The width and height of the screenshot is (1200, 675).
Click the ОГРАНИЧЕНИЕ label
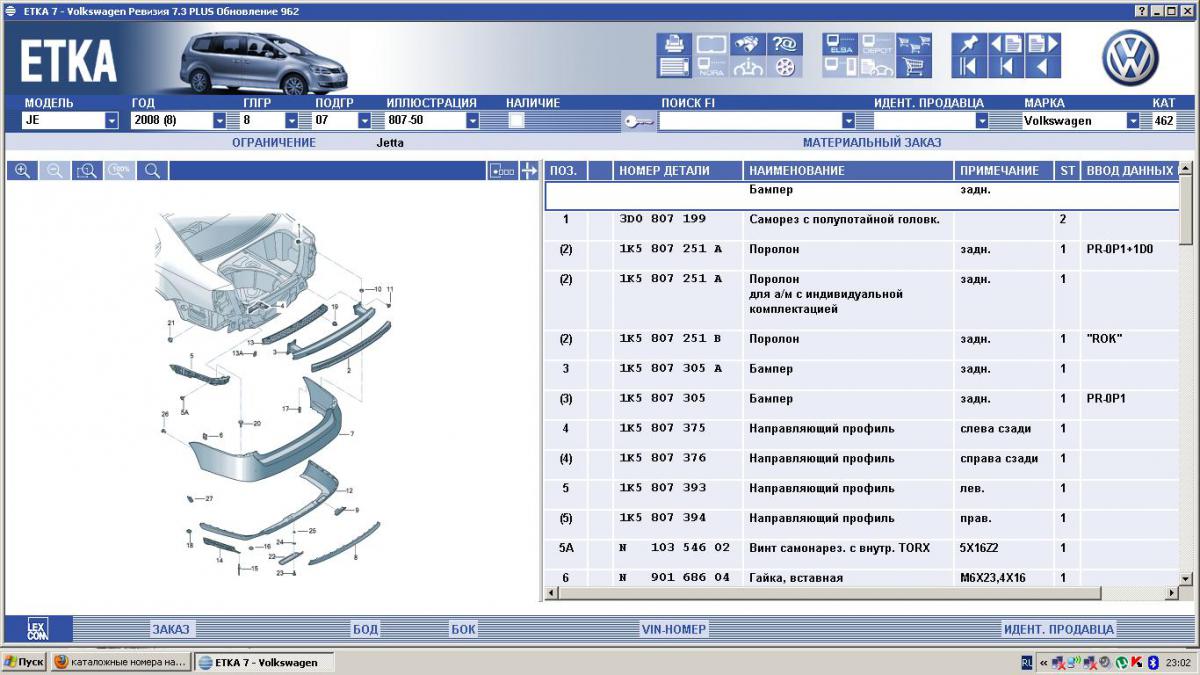pos(274,143)
